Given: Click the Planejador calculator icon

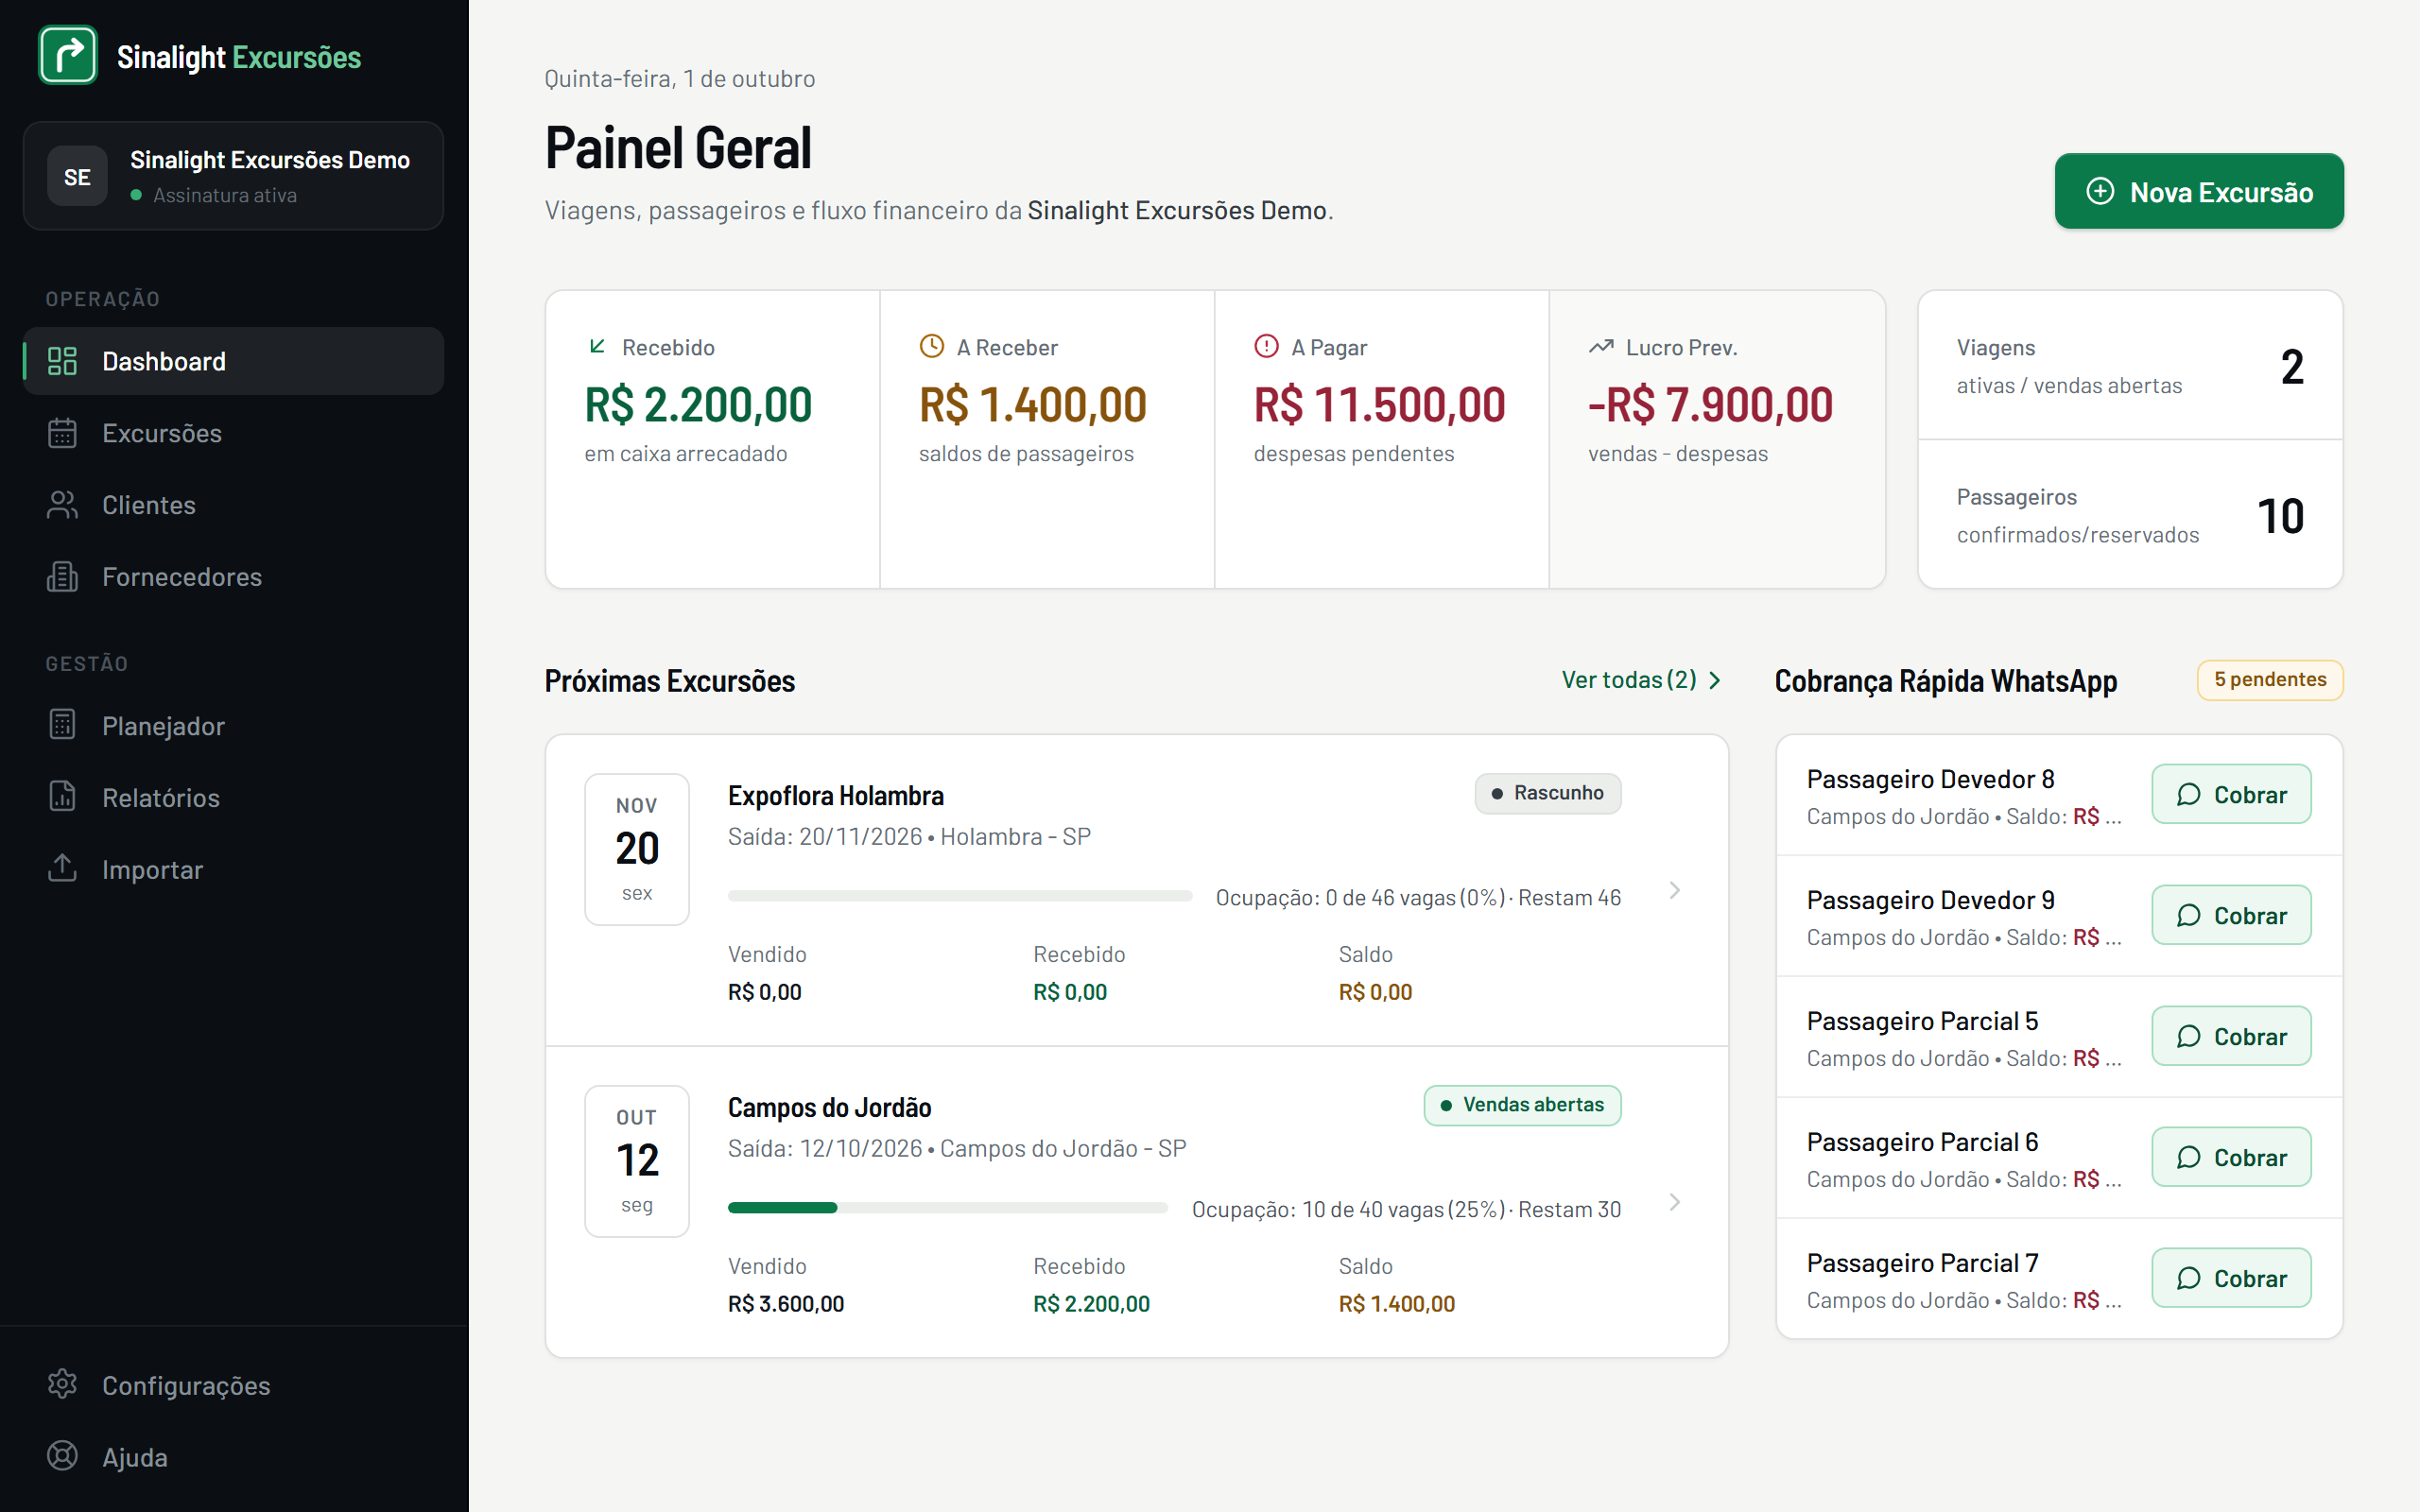Looking at the screenshot, I should pos(62,725).
